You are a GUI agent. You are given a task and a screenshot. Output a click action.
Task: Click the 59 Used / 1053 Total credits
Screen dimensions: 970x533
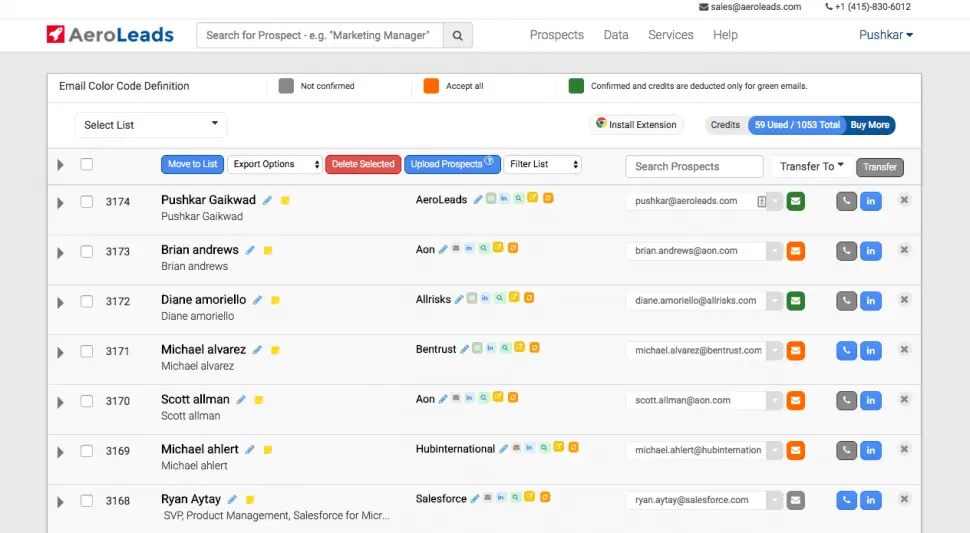[797, 125]
